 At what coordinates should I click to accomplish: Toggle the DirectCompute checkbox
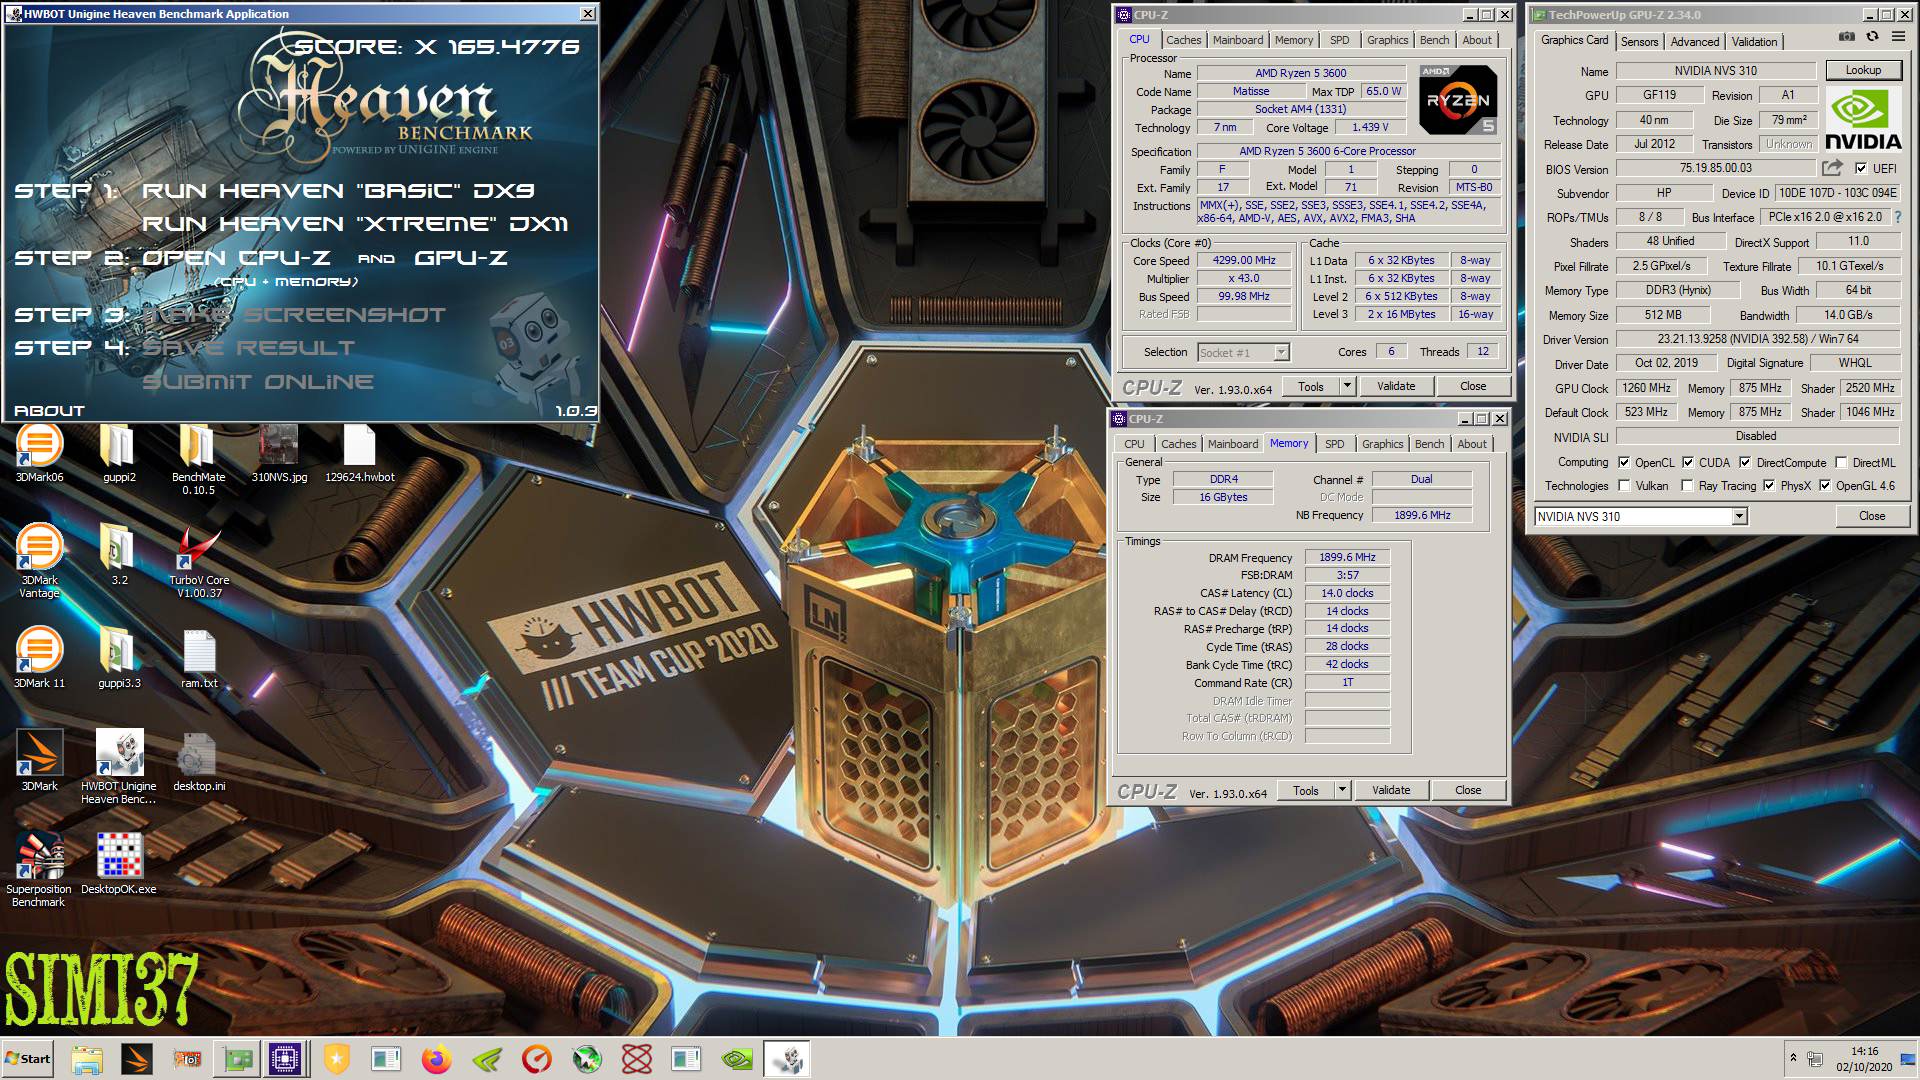pyautogui.click(x=1745, y=462)
